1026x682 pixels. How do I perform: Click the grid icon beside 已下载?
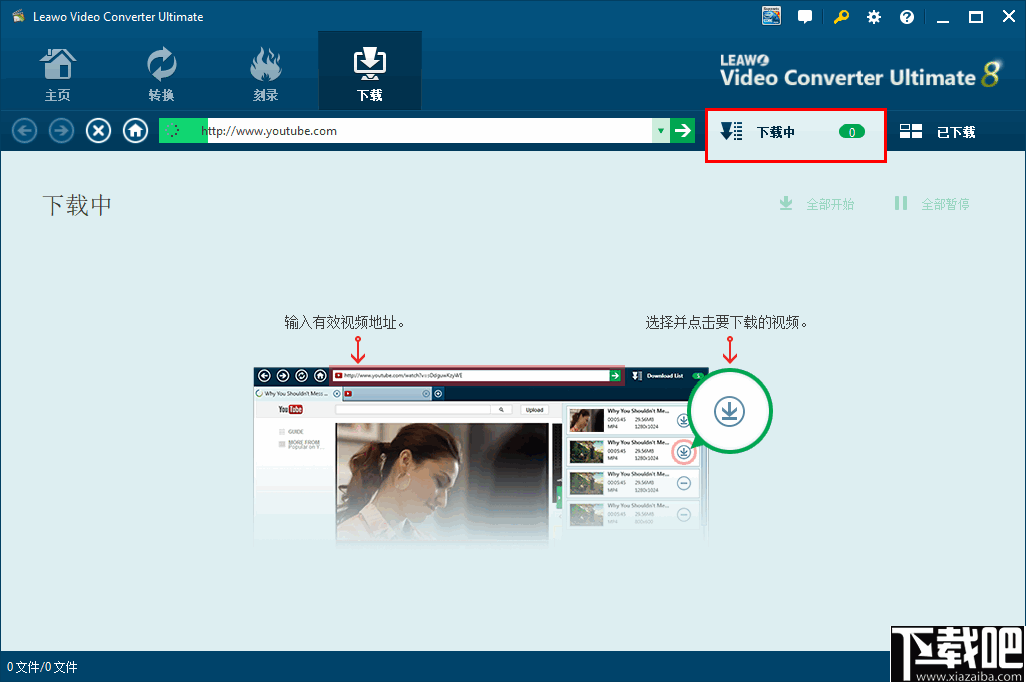coord(910,131)
